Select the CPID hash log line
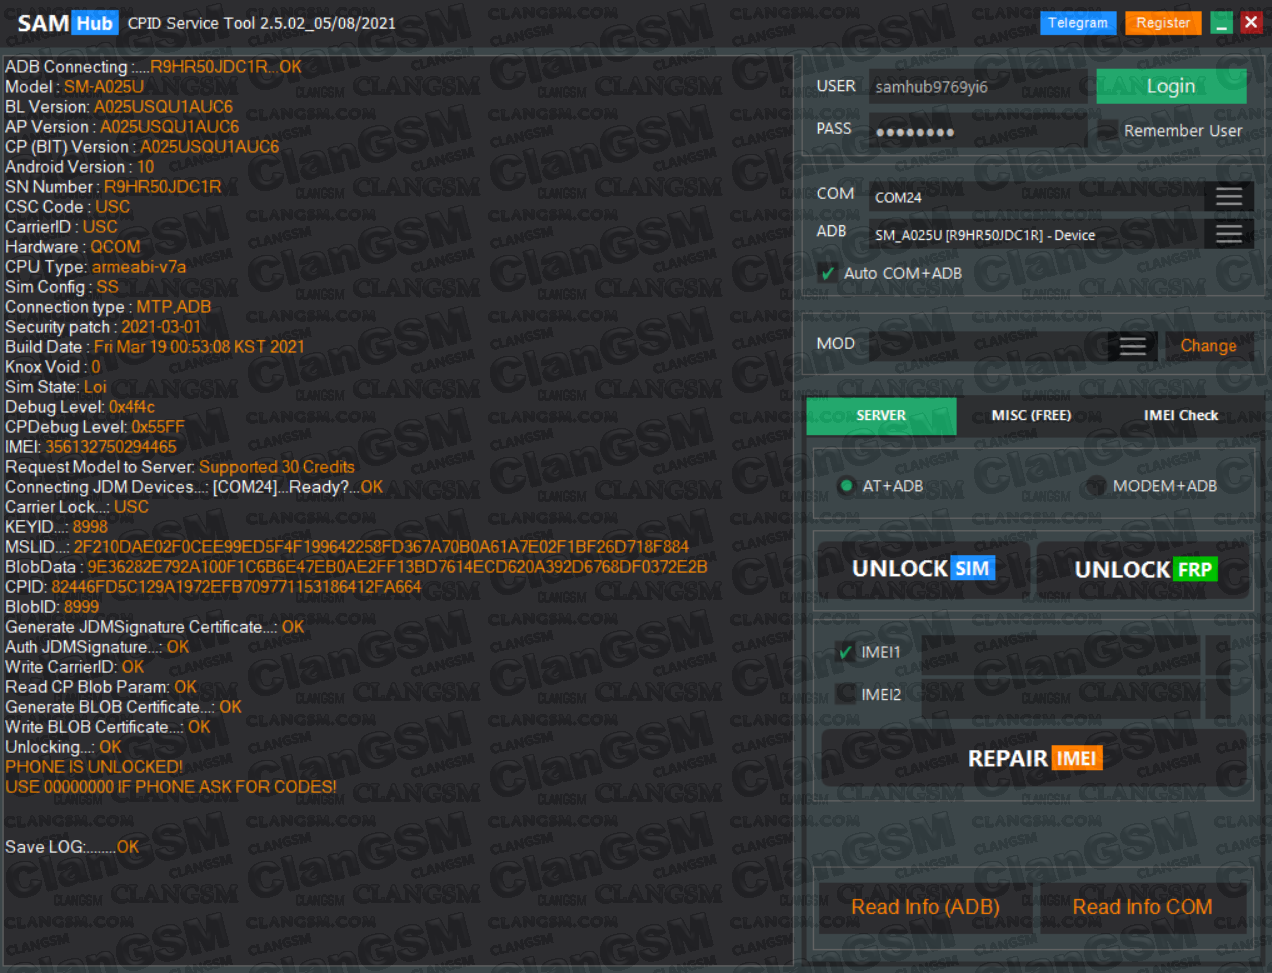1272x973 pixels. (213, 587)
